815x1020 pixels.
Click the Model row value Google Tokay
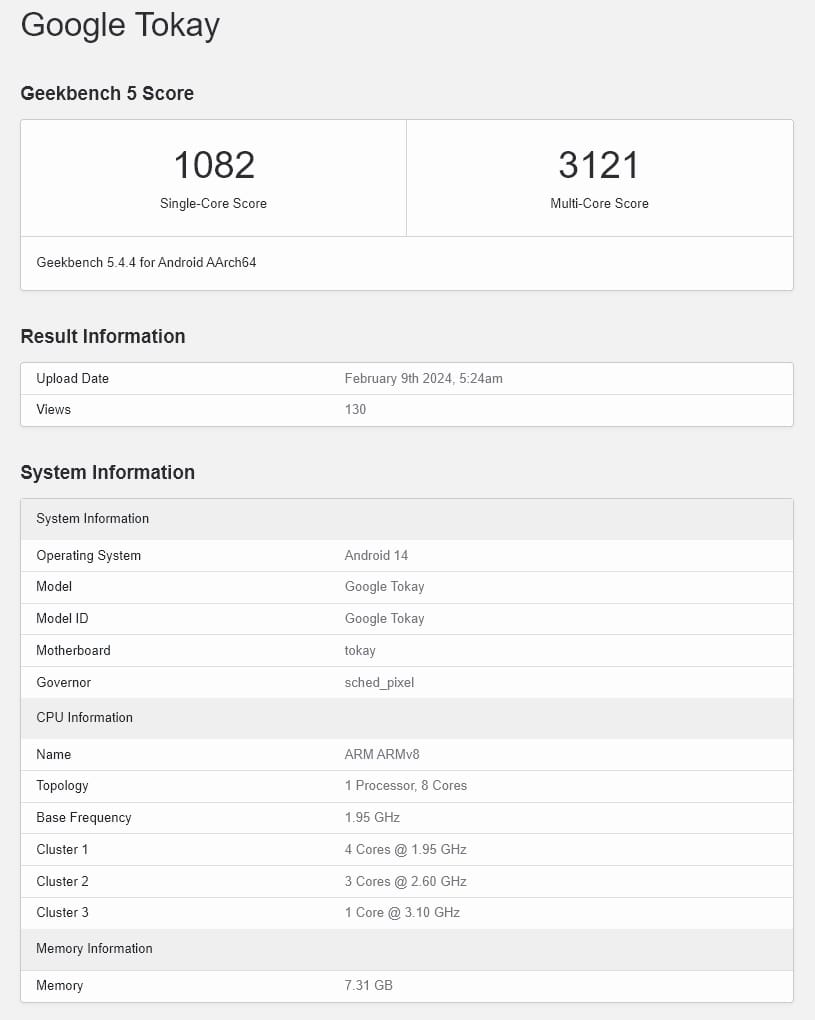(384, 587)
